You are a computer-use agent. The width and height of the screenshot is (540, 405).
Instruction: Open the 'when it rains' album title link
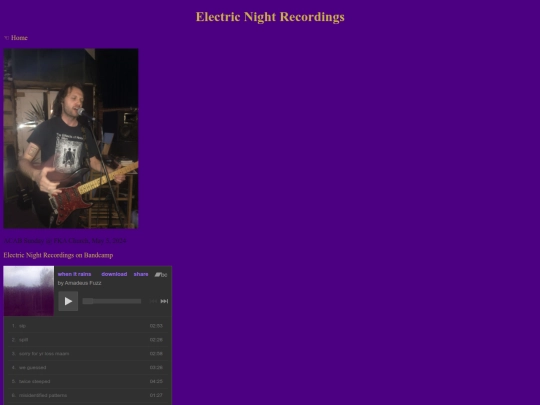74,274
